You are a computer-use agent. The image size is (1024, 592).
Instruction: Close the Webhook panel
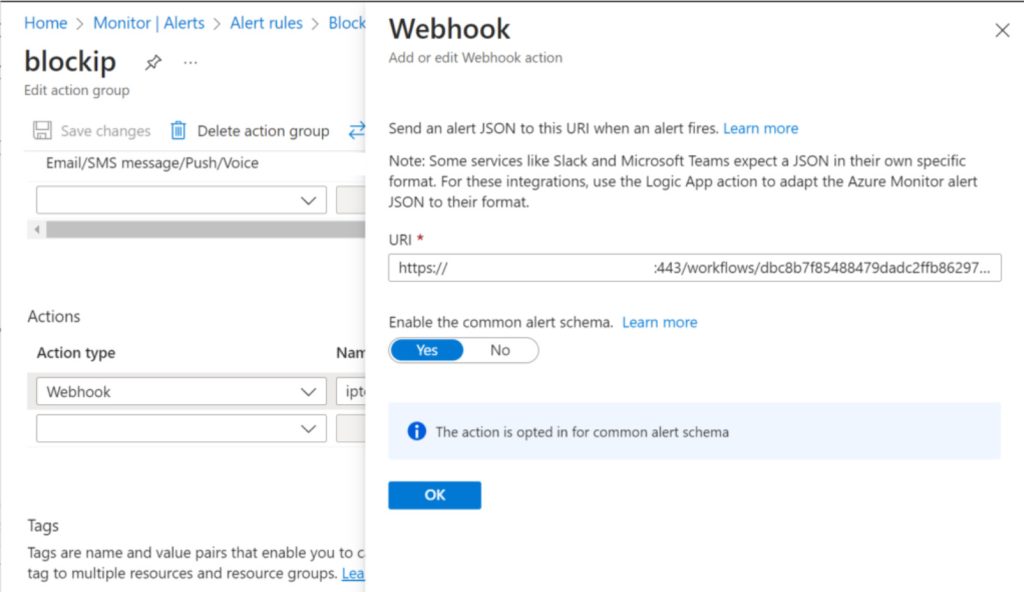[1002, 31]
